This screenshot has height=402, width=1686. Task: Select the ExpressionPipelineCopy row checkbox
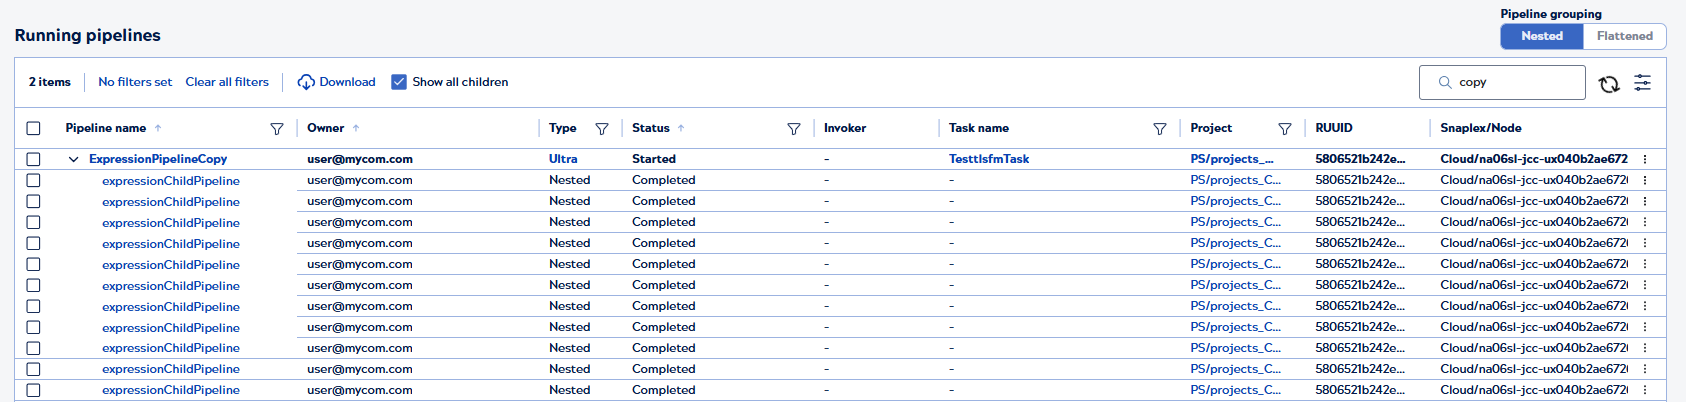tap(34, 159)
